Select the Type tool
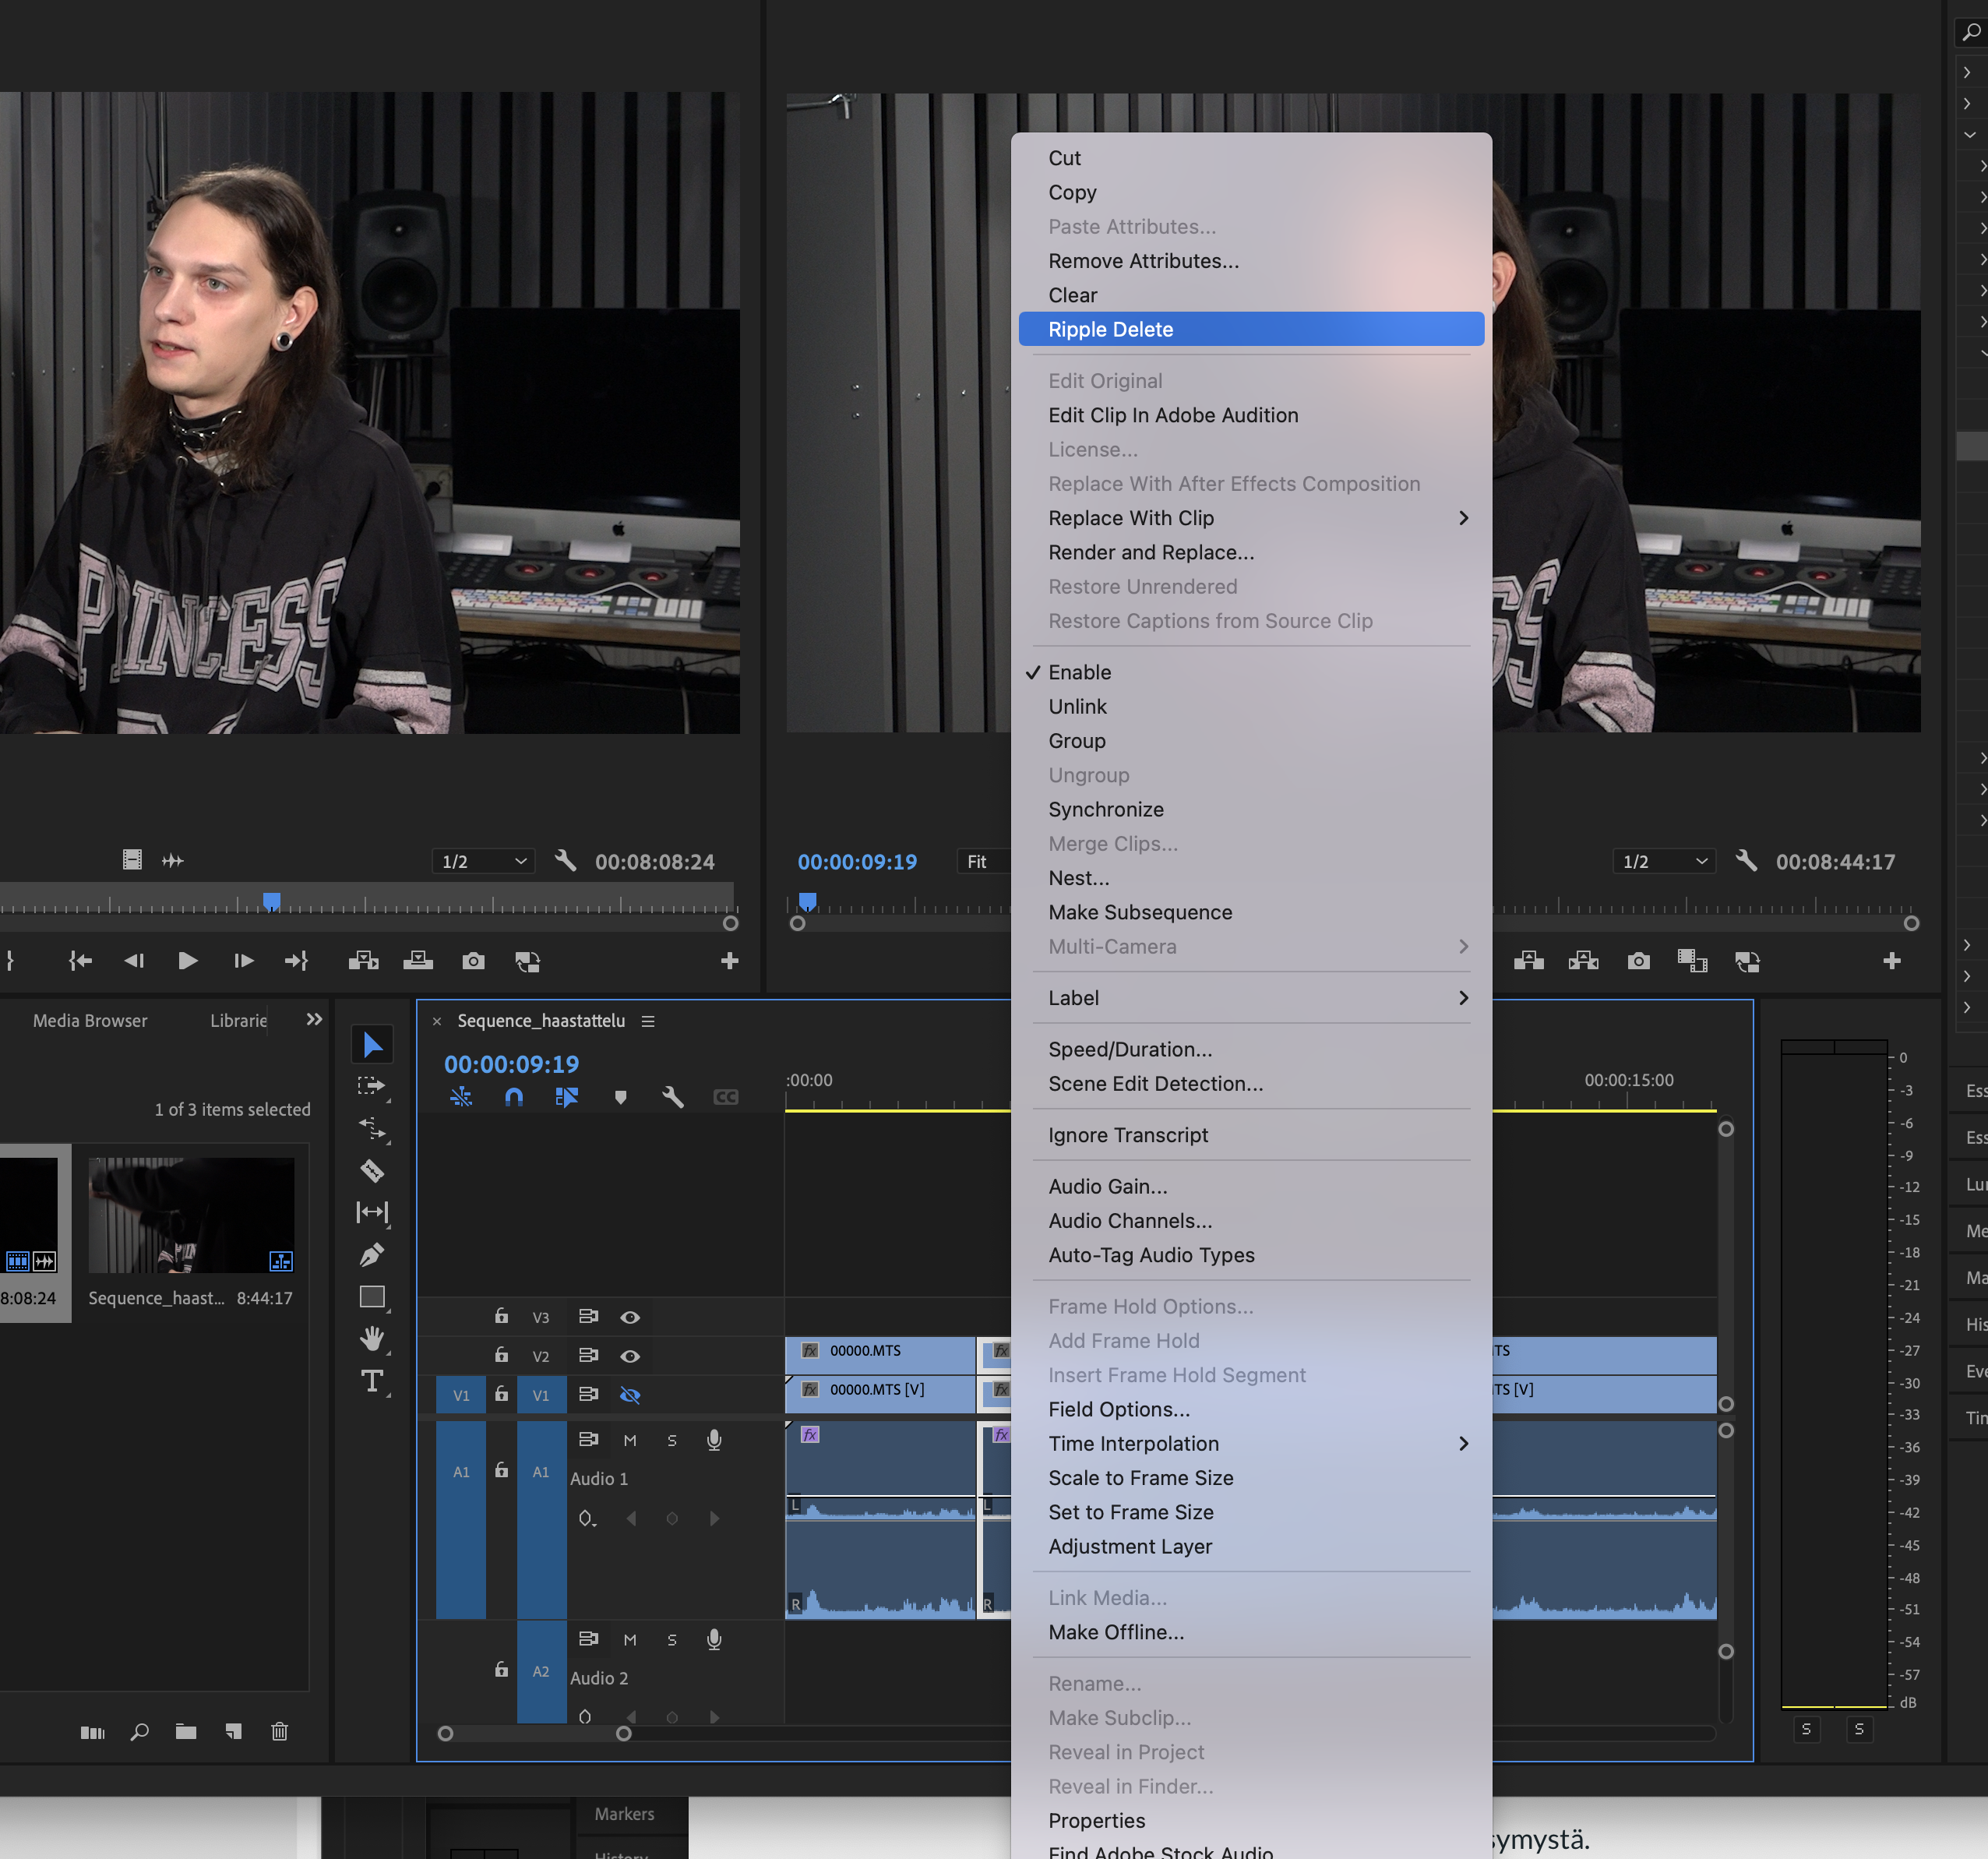 pyautogui.click(x=372, y=1381)
